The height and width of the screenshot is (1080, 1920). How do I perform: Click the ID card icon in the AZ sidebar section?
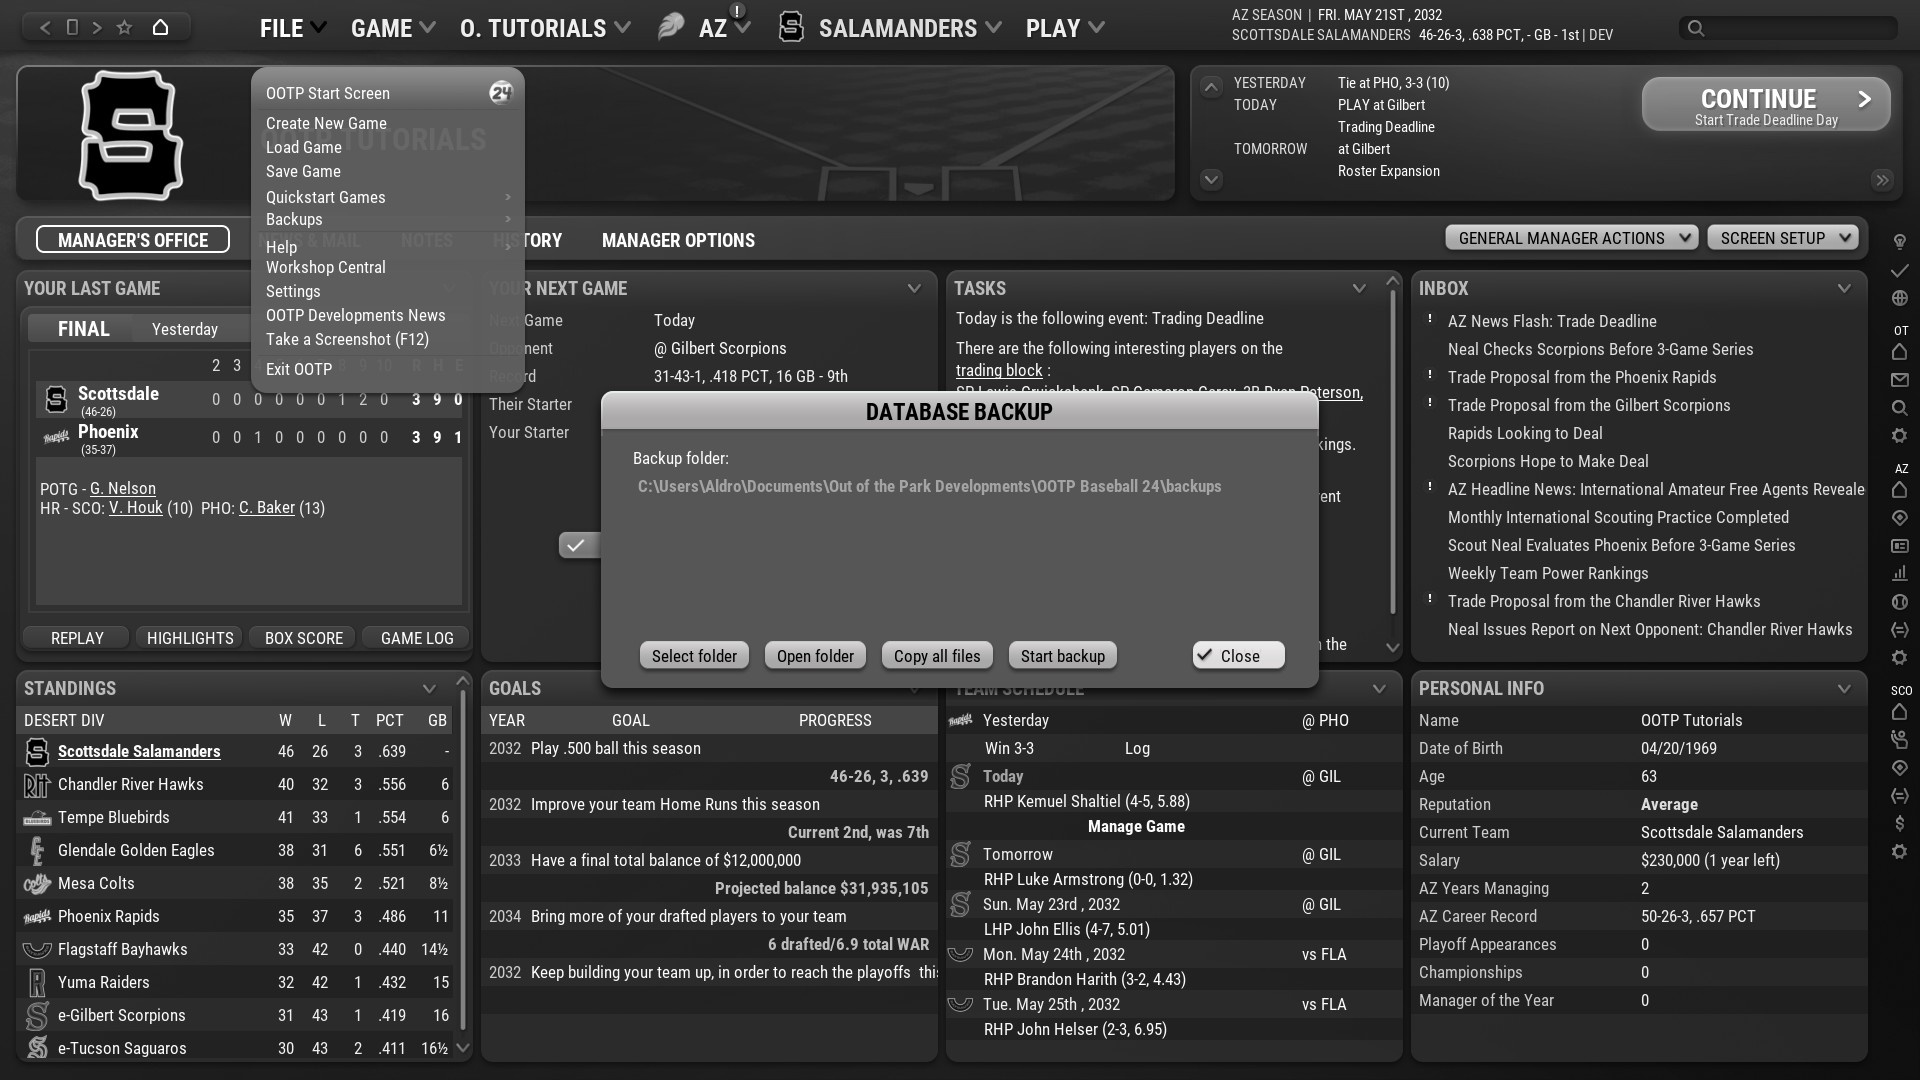[x=1900, y=546]
